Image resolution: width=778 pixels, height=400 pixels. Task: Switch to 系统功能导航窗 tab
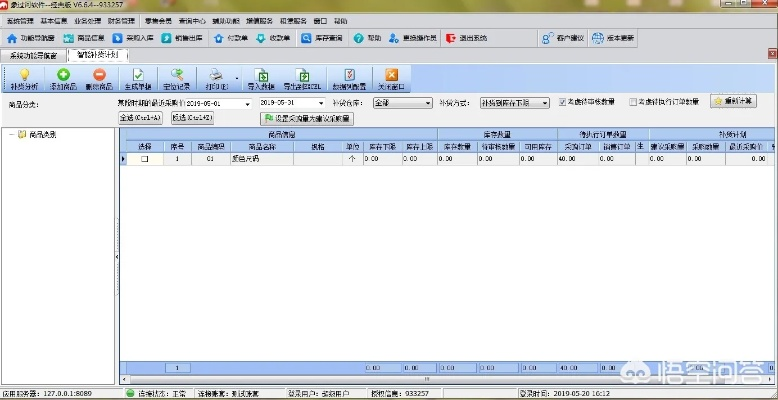[33, 56]
